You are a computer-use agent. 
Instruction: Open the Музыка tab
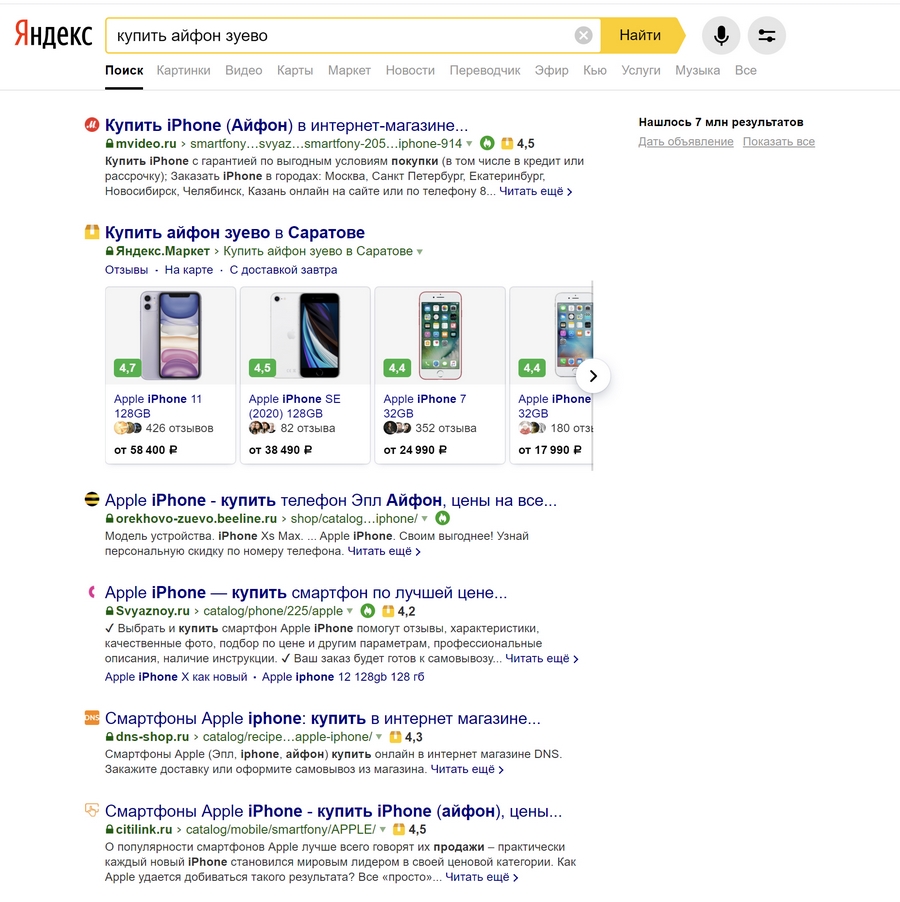(698, 70)
